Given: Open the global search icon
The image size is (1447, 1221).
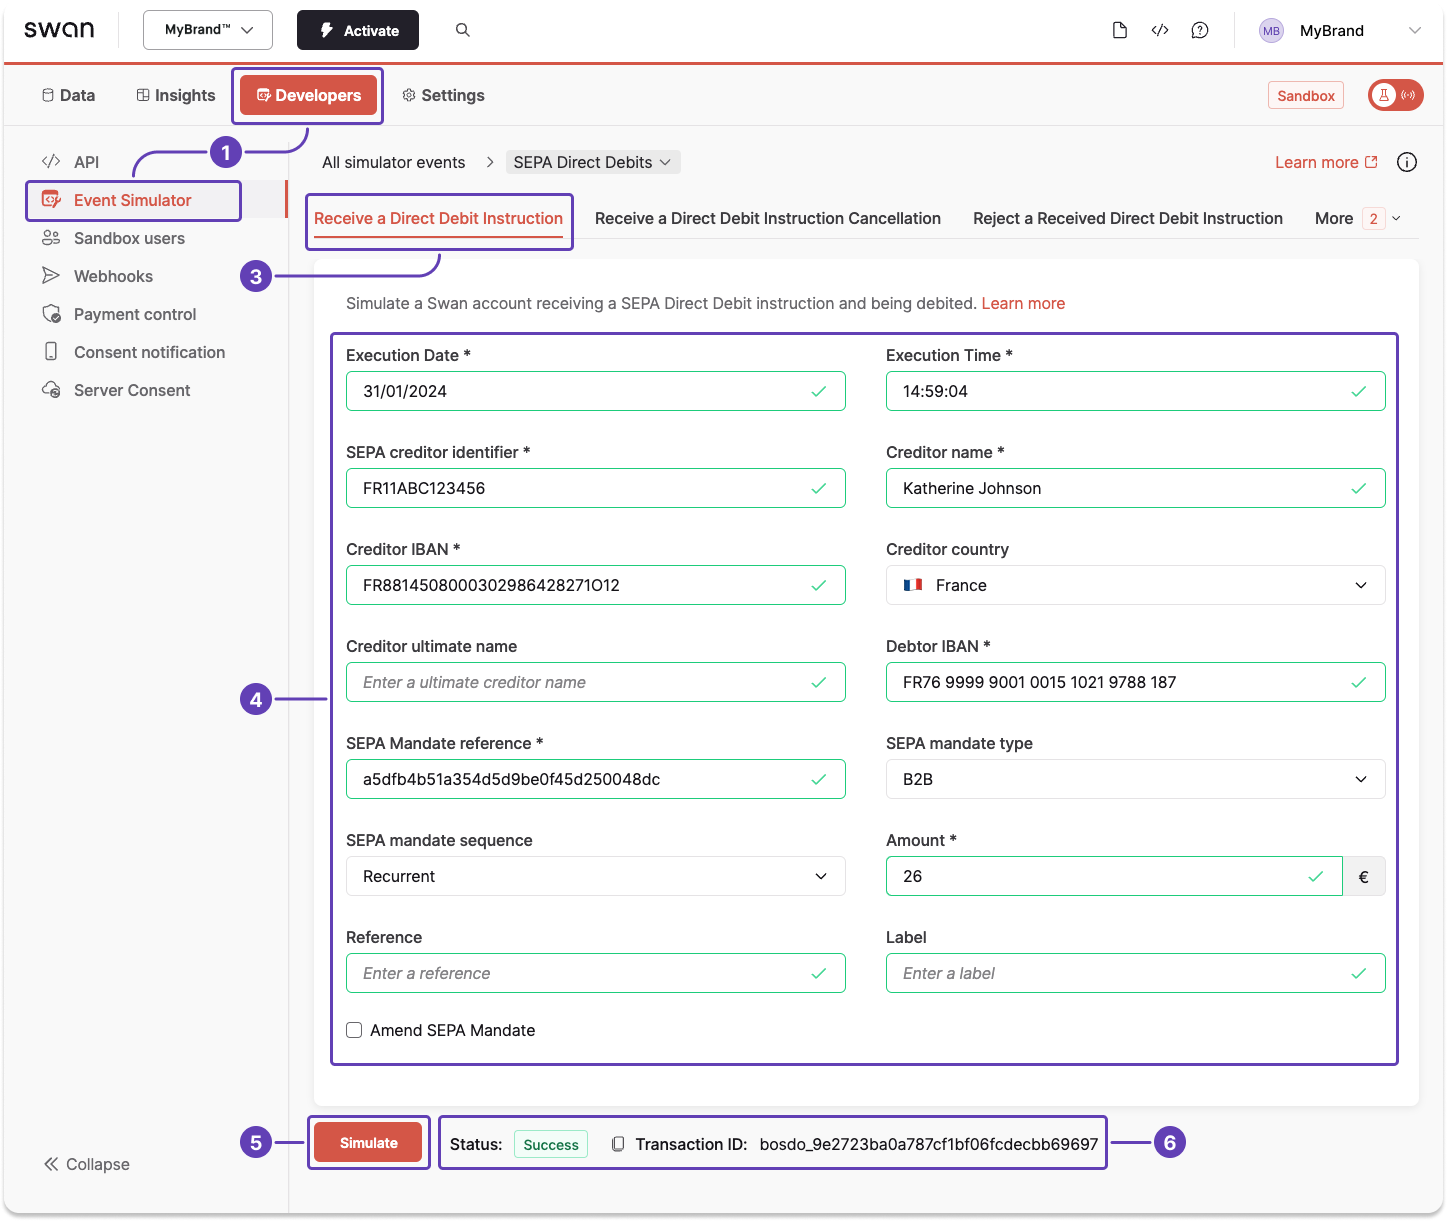Looking at the screenshot, I should click(x=462, y=30).
